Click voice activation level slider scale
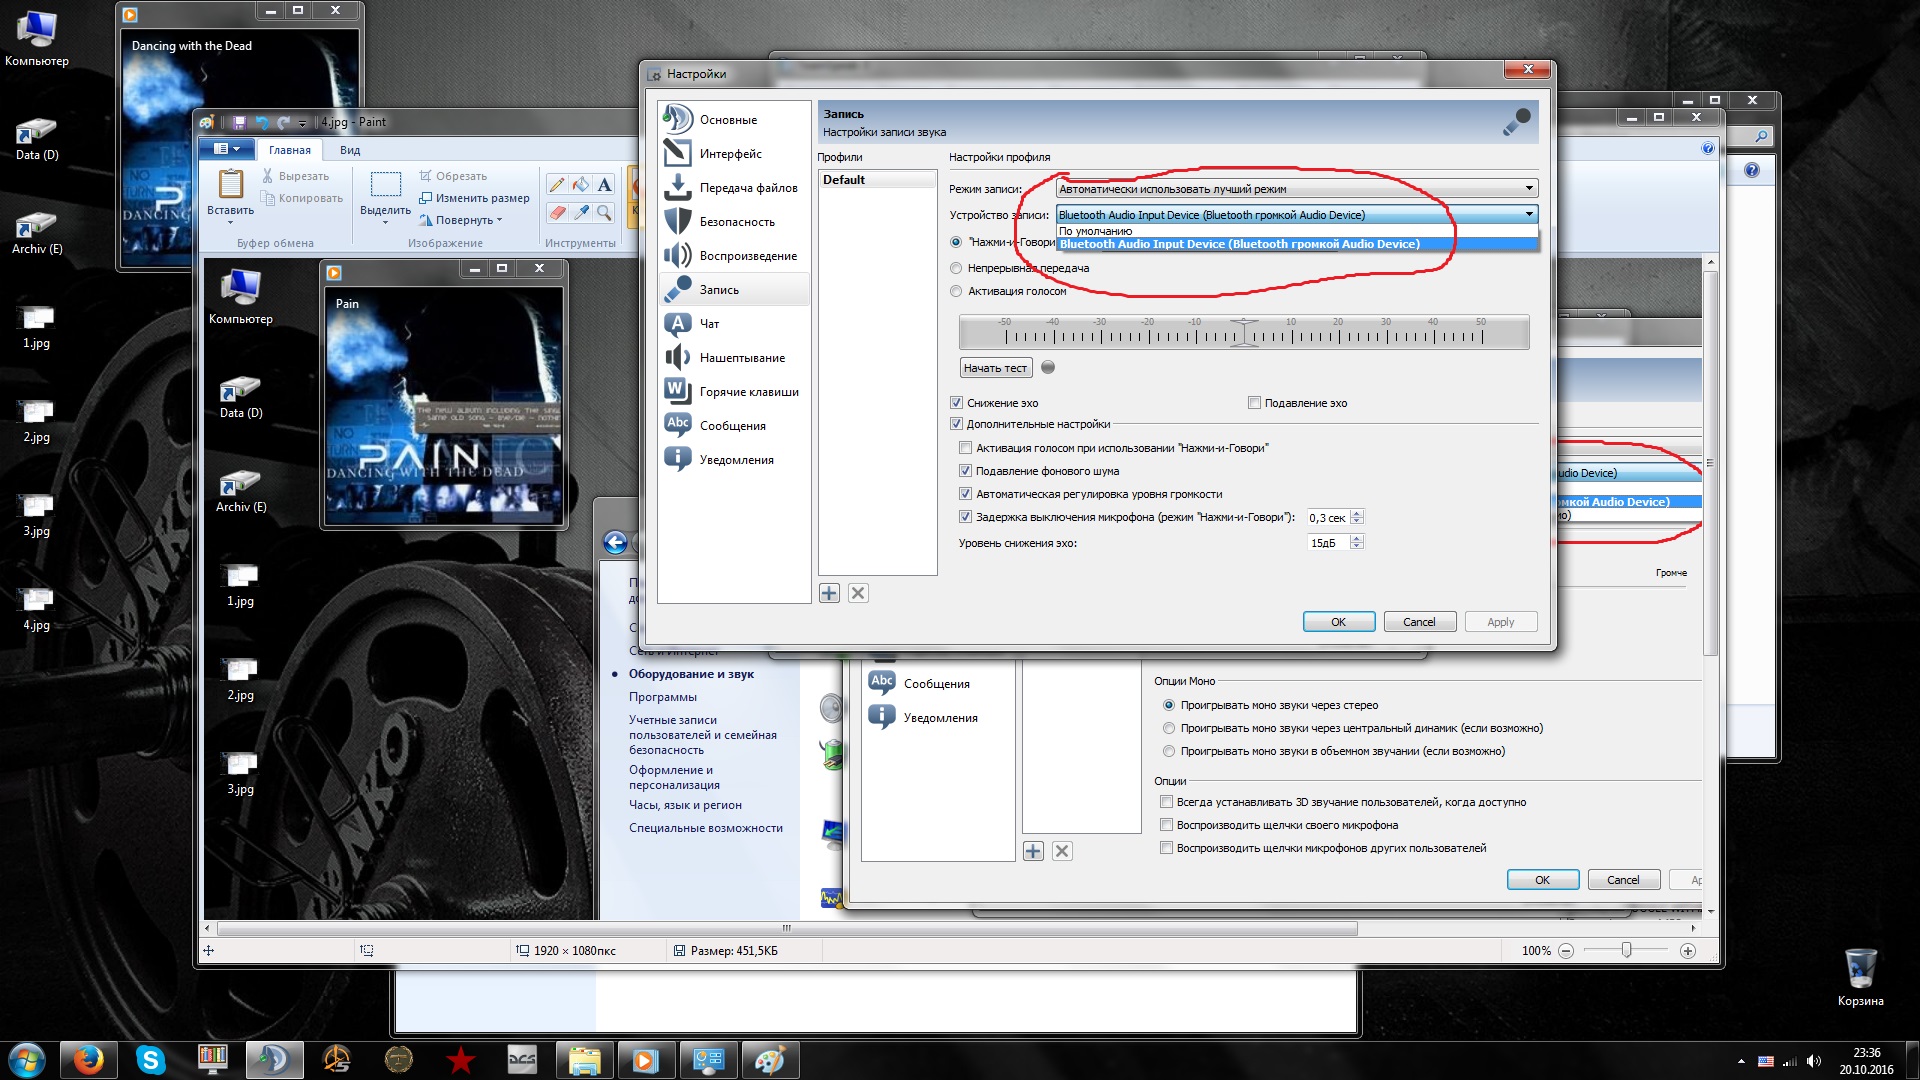This screenshot has width=1920, height=1080. pyautogui.click(x=1244, y=332)
